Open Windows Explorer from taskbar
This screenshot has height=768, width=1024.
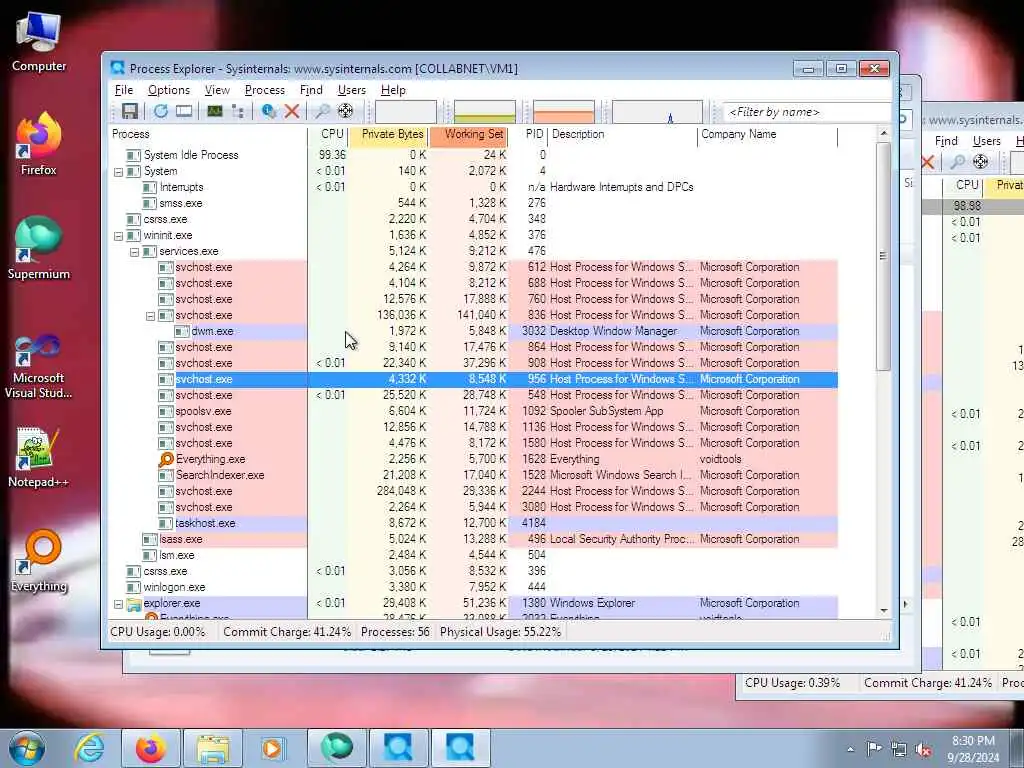click(212, 748)
